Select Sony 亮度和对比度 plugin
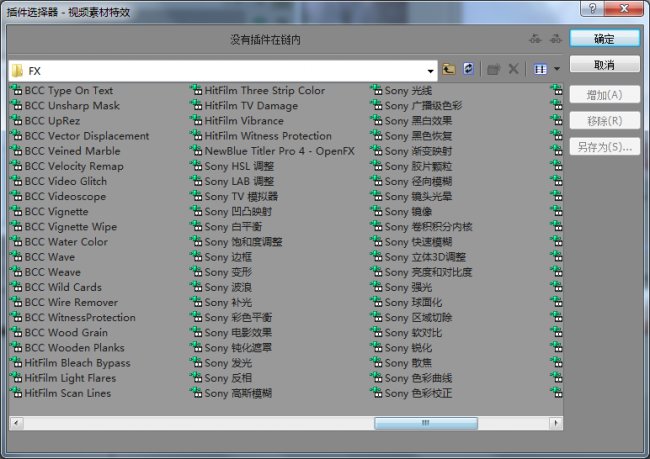Screen dimensions: 650x459 (x=422, y=272)
